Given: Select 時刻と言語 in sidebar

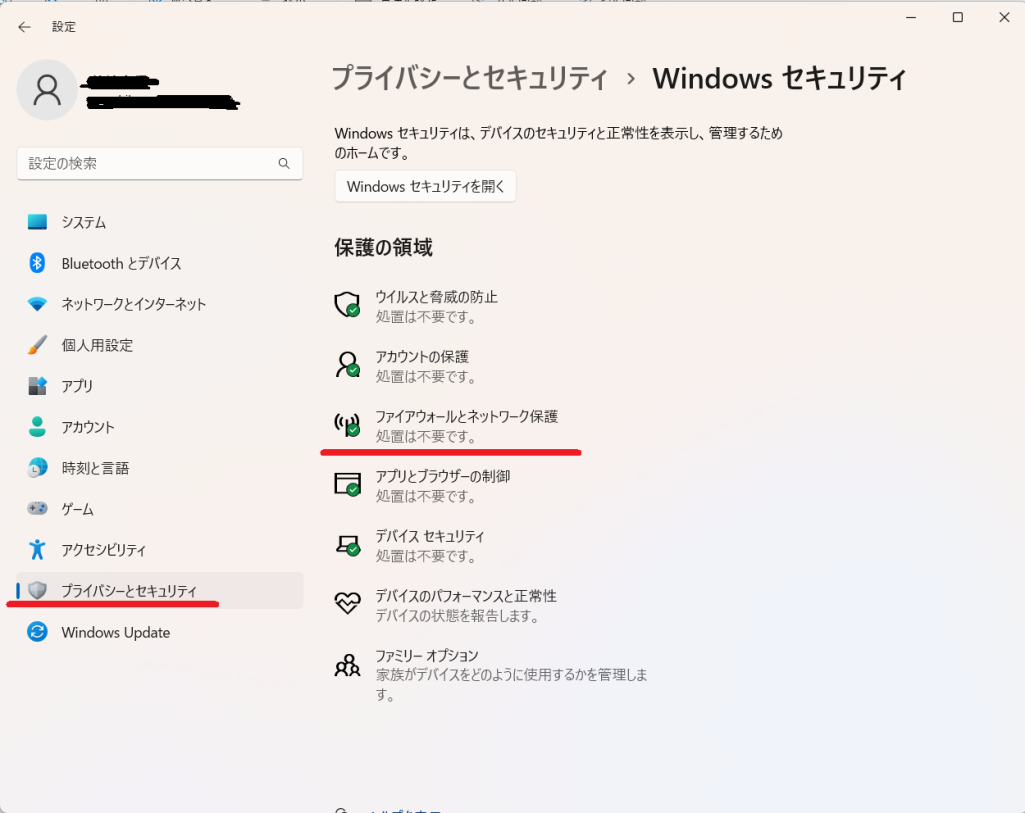Looking at the screenshot, I should (160, 468).
